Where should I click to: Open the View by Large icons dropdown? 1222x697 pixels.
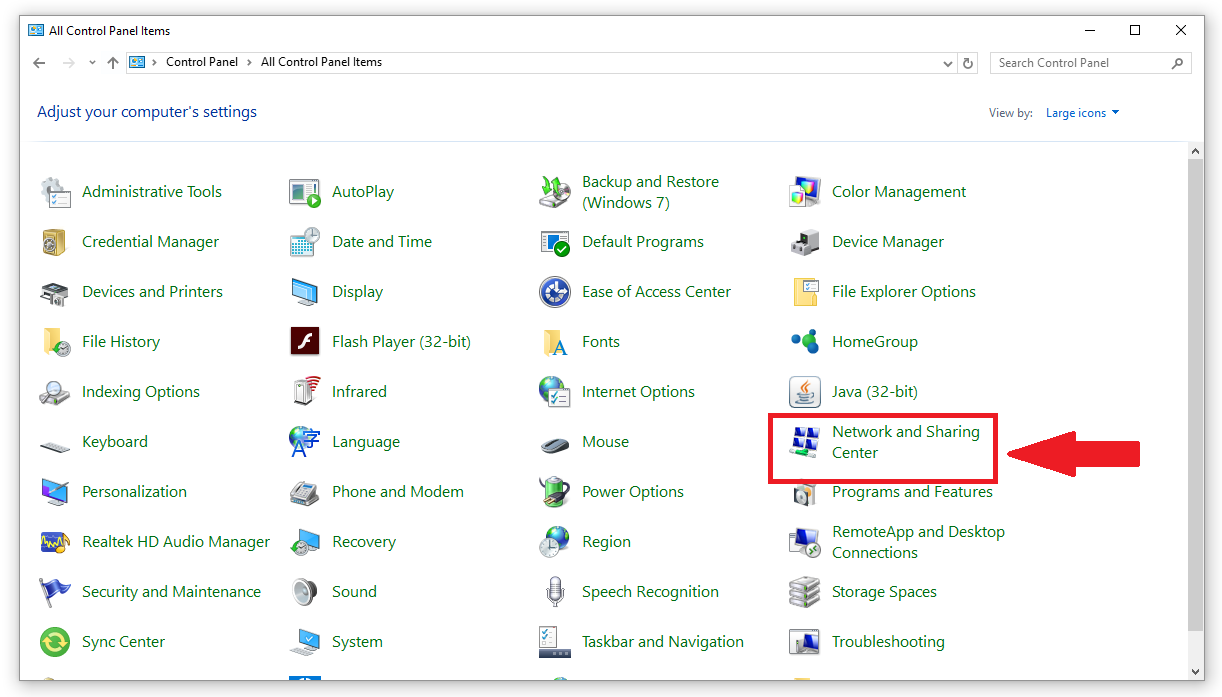[1083, 113]
